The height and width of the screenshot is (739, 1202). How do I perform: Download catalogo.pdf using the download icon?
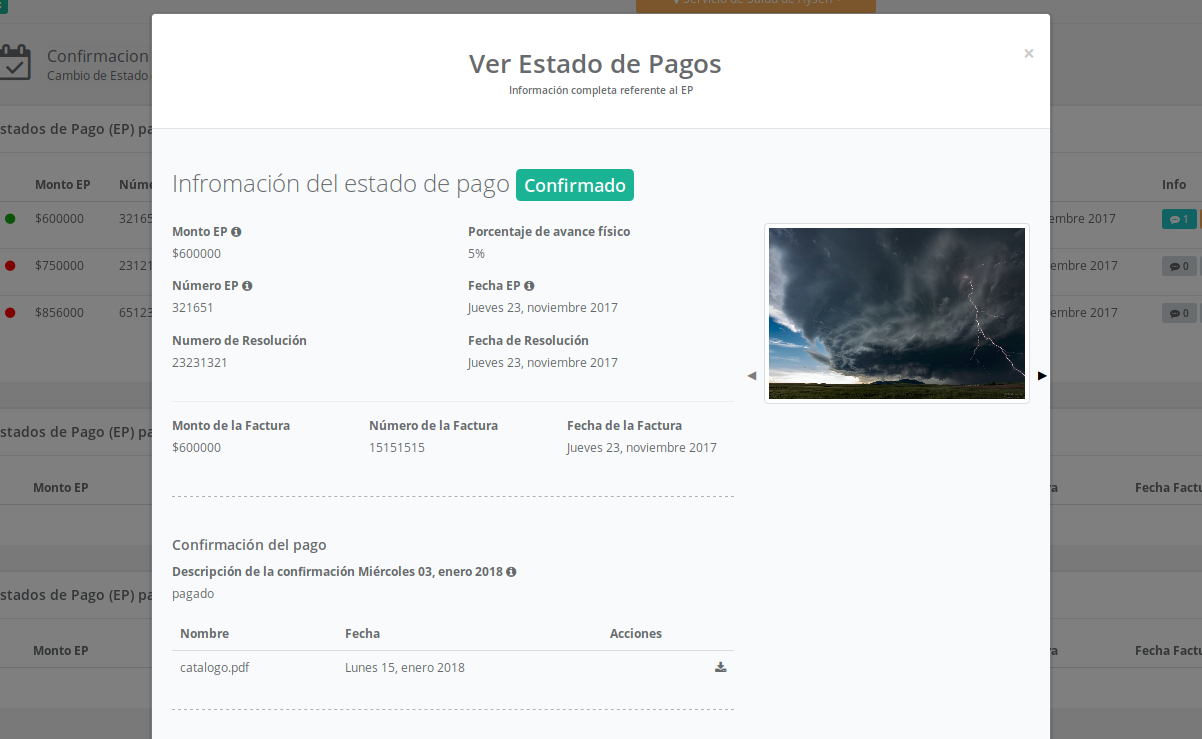[720, 667]
